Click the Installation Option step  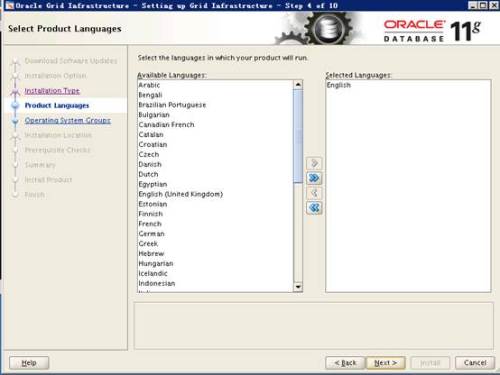(55, 76)
